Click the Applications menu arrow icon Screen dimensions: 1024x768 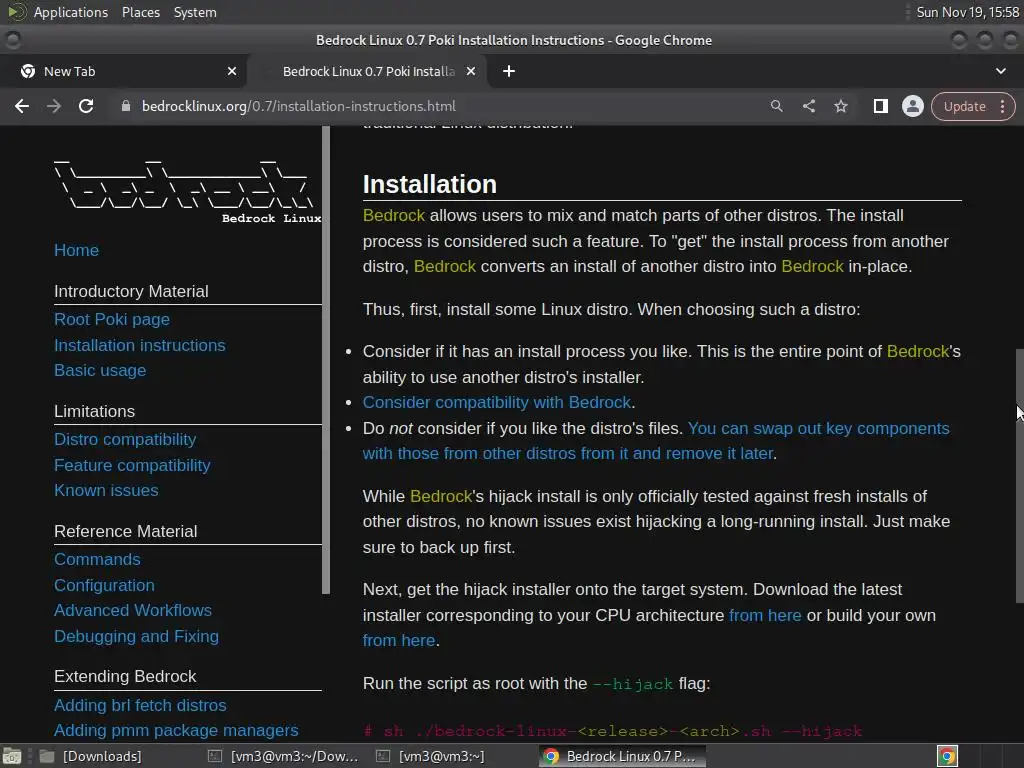point(16,12)
